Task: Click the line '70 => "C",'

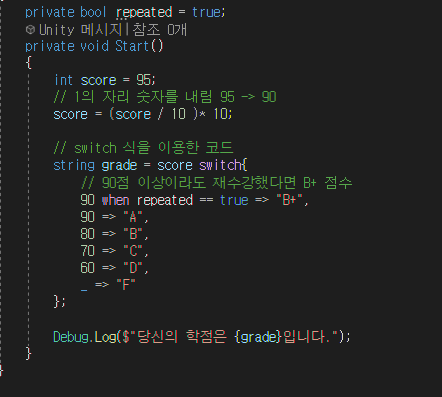Action: (114, 251)
